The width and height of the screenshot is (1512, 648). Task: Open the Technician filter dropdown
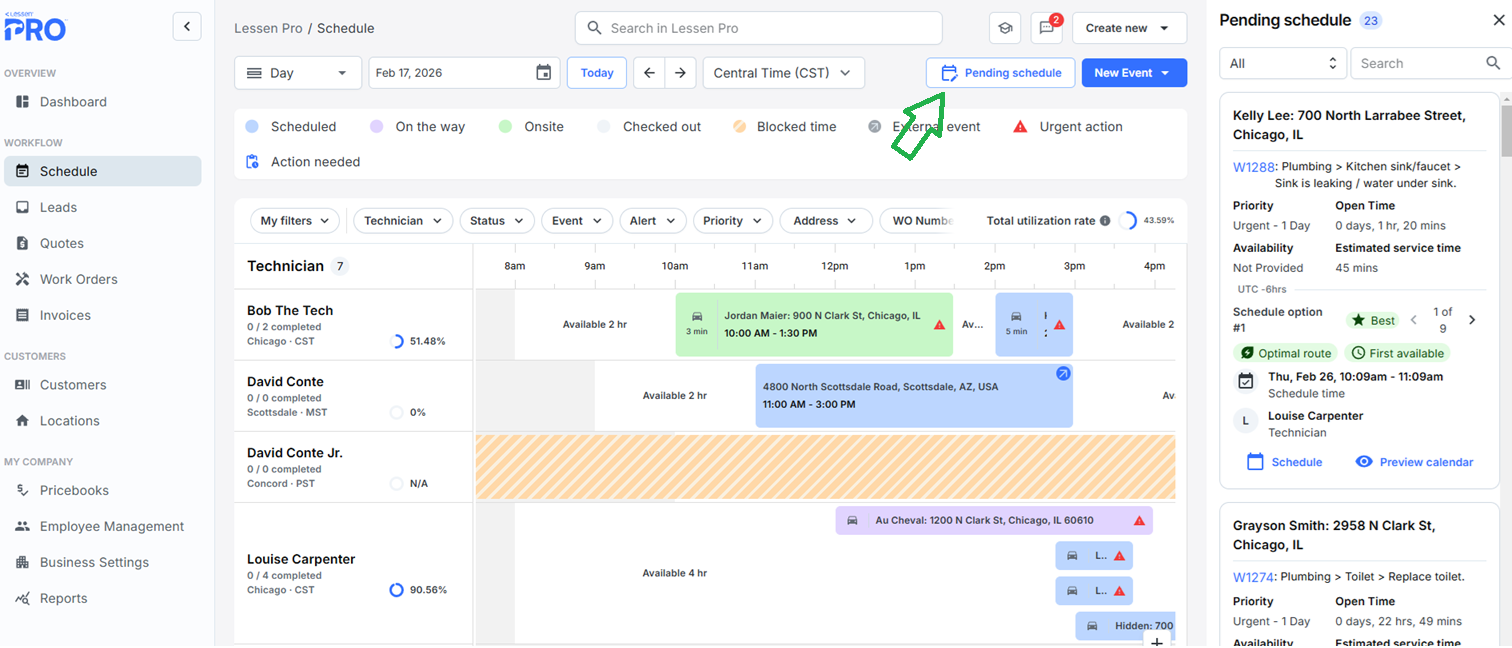(x=403, y=221)
